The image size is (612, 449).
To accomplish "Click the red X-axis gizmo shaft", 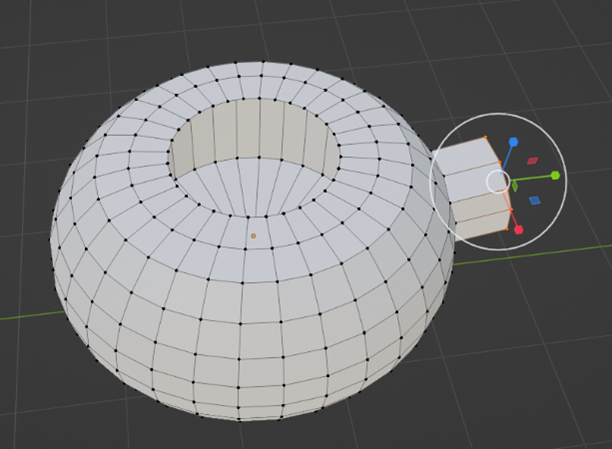I will point(511,211).
